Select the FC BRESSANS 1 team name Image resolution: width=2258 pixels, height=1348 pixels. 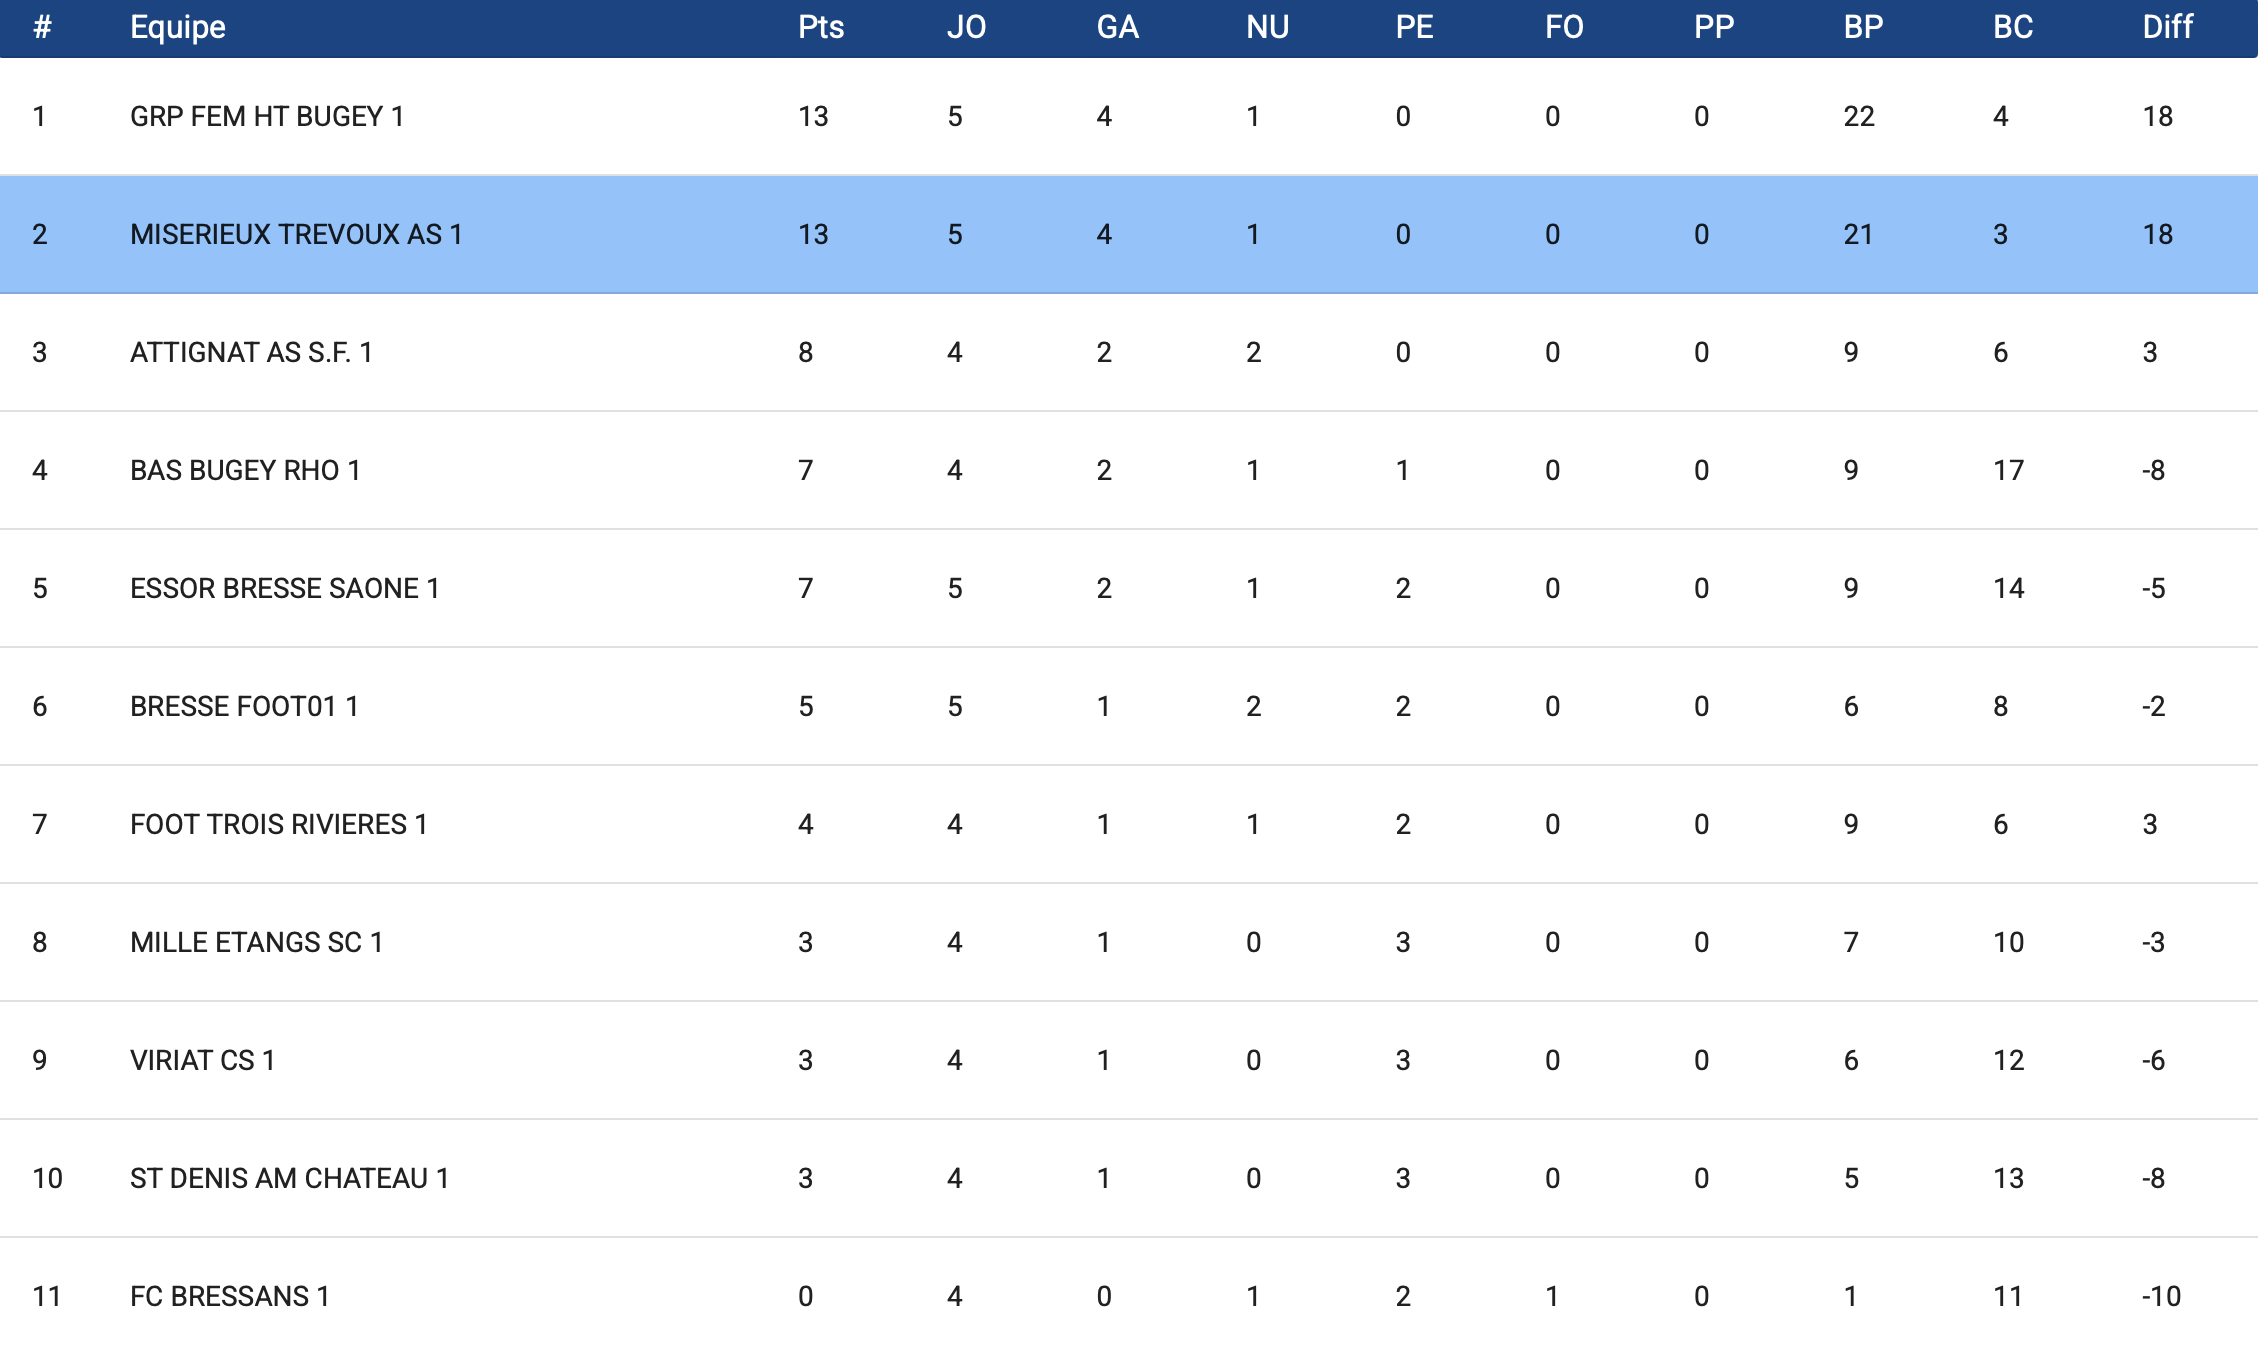click(x=229, y=1297)
